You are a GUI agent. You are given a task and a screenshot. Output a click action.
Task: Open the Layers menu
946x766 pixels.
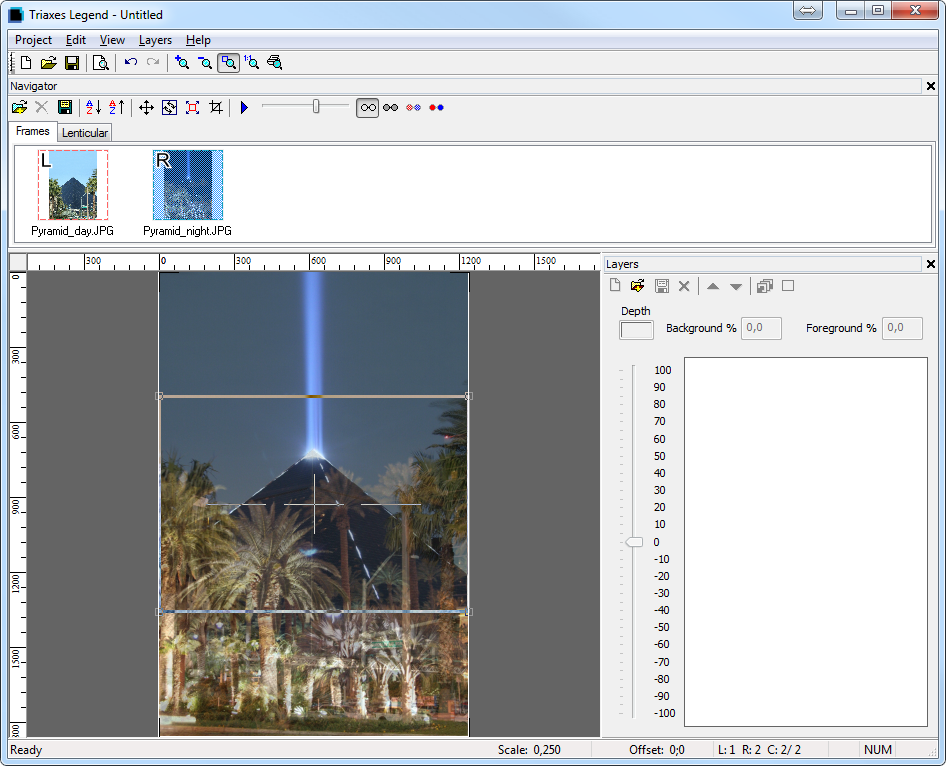(155, 40)
